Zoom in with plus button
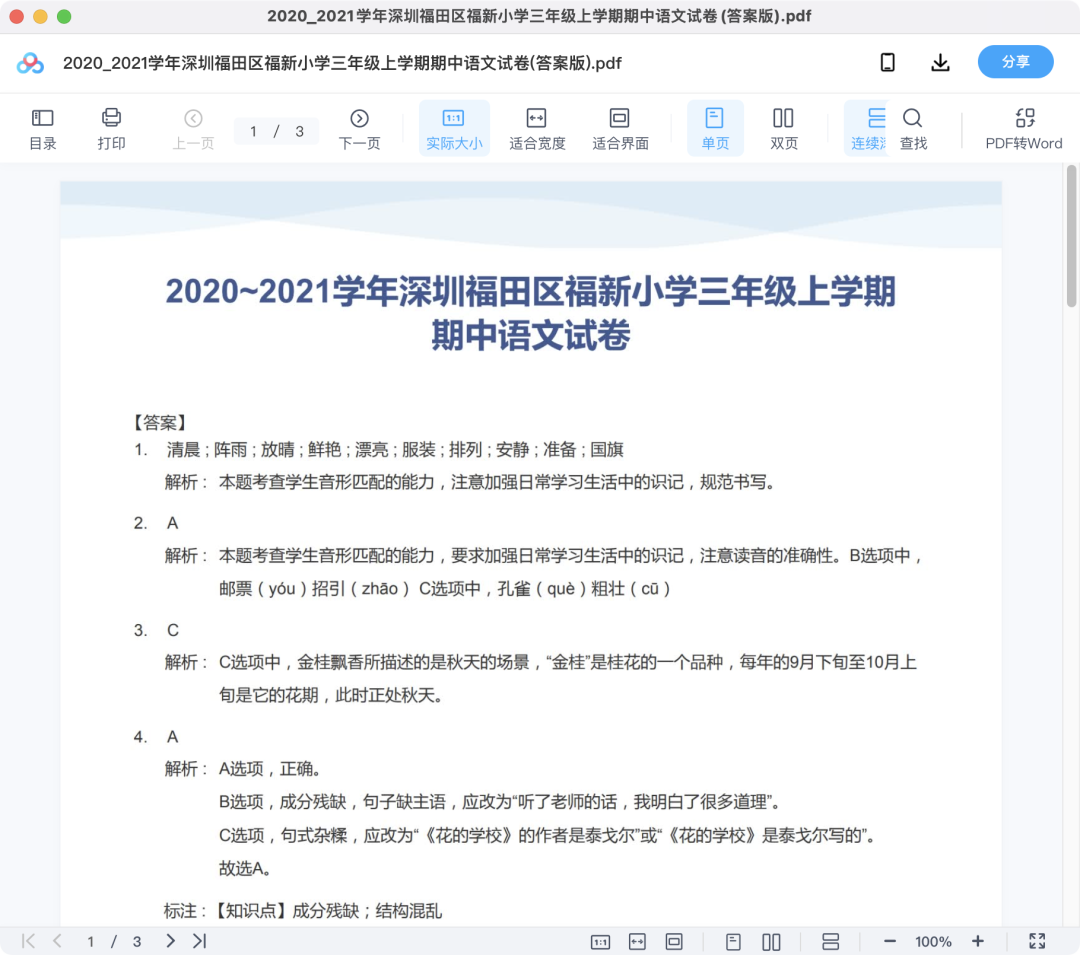1080x955 pixels. pyautogui.click(x=977, y=941)
